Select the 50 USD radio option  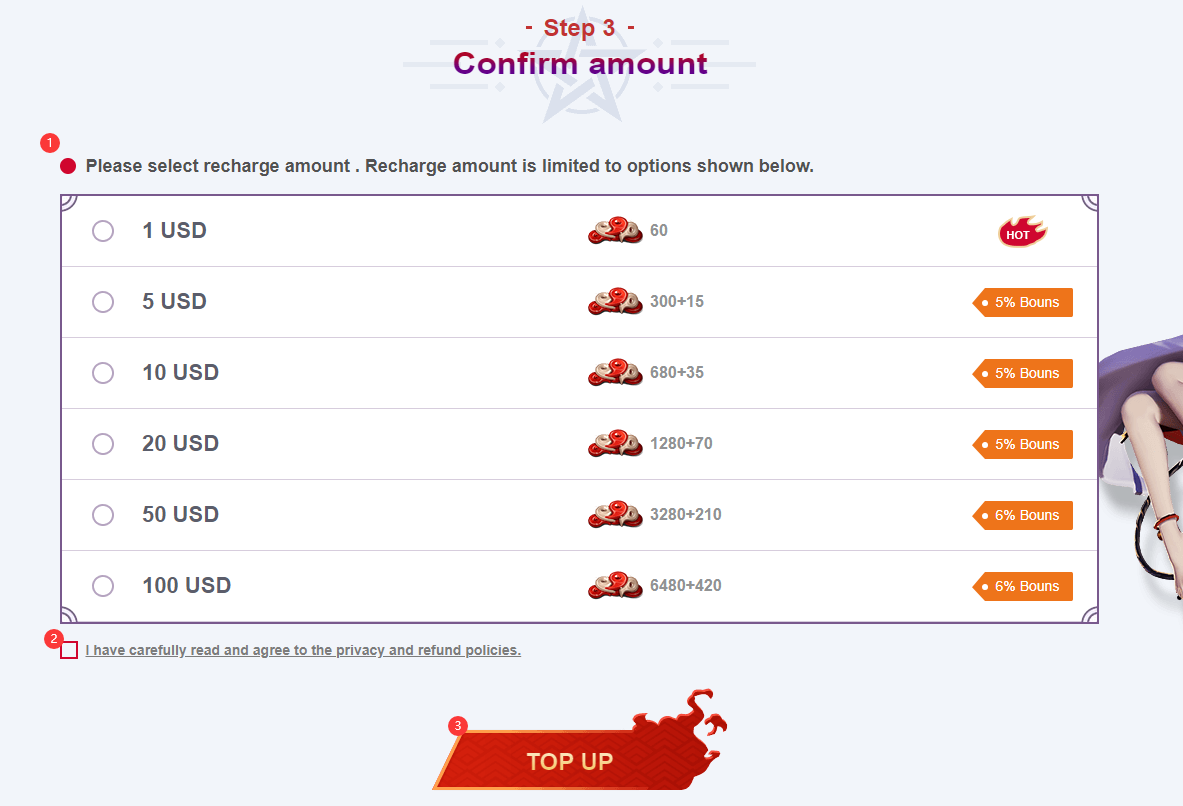(103, 515)
